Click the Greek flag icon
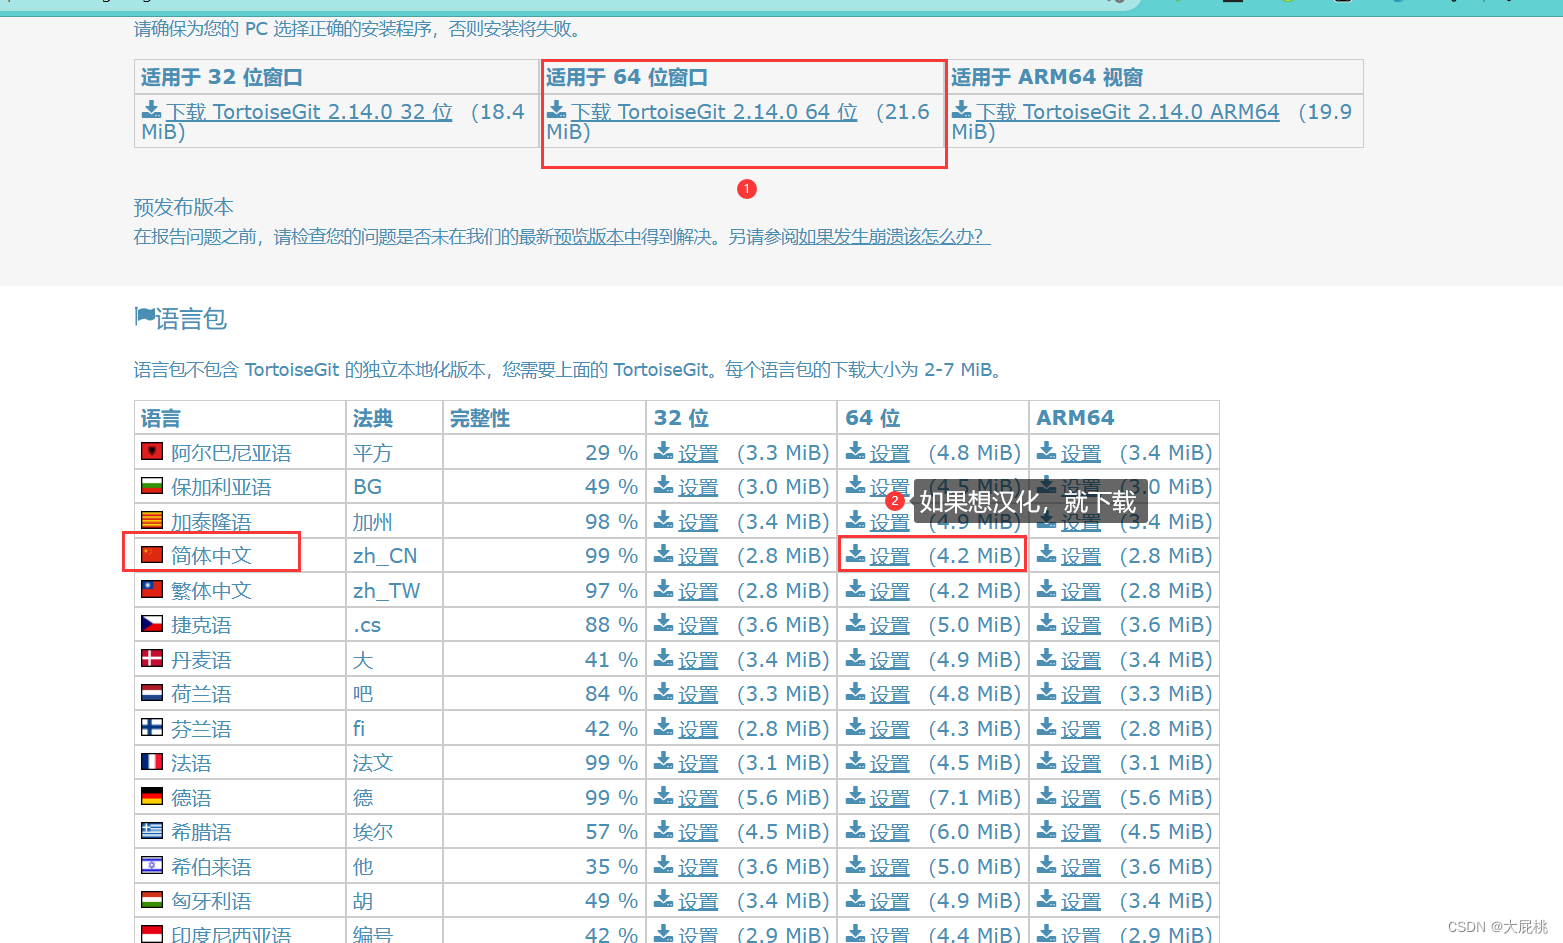The height and width of the screenshot is (943, 1563). [x=152, y=830]
